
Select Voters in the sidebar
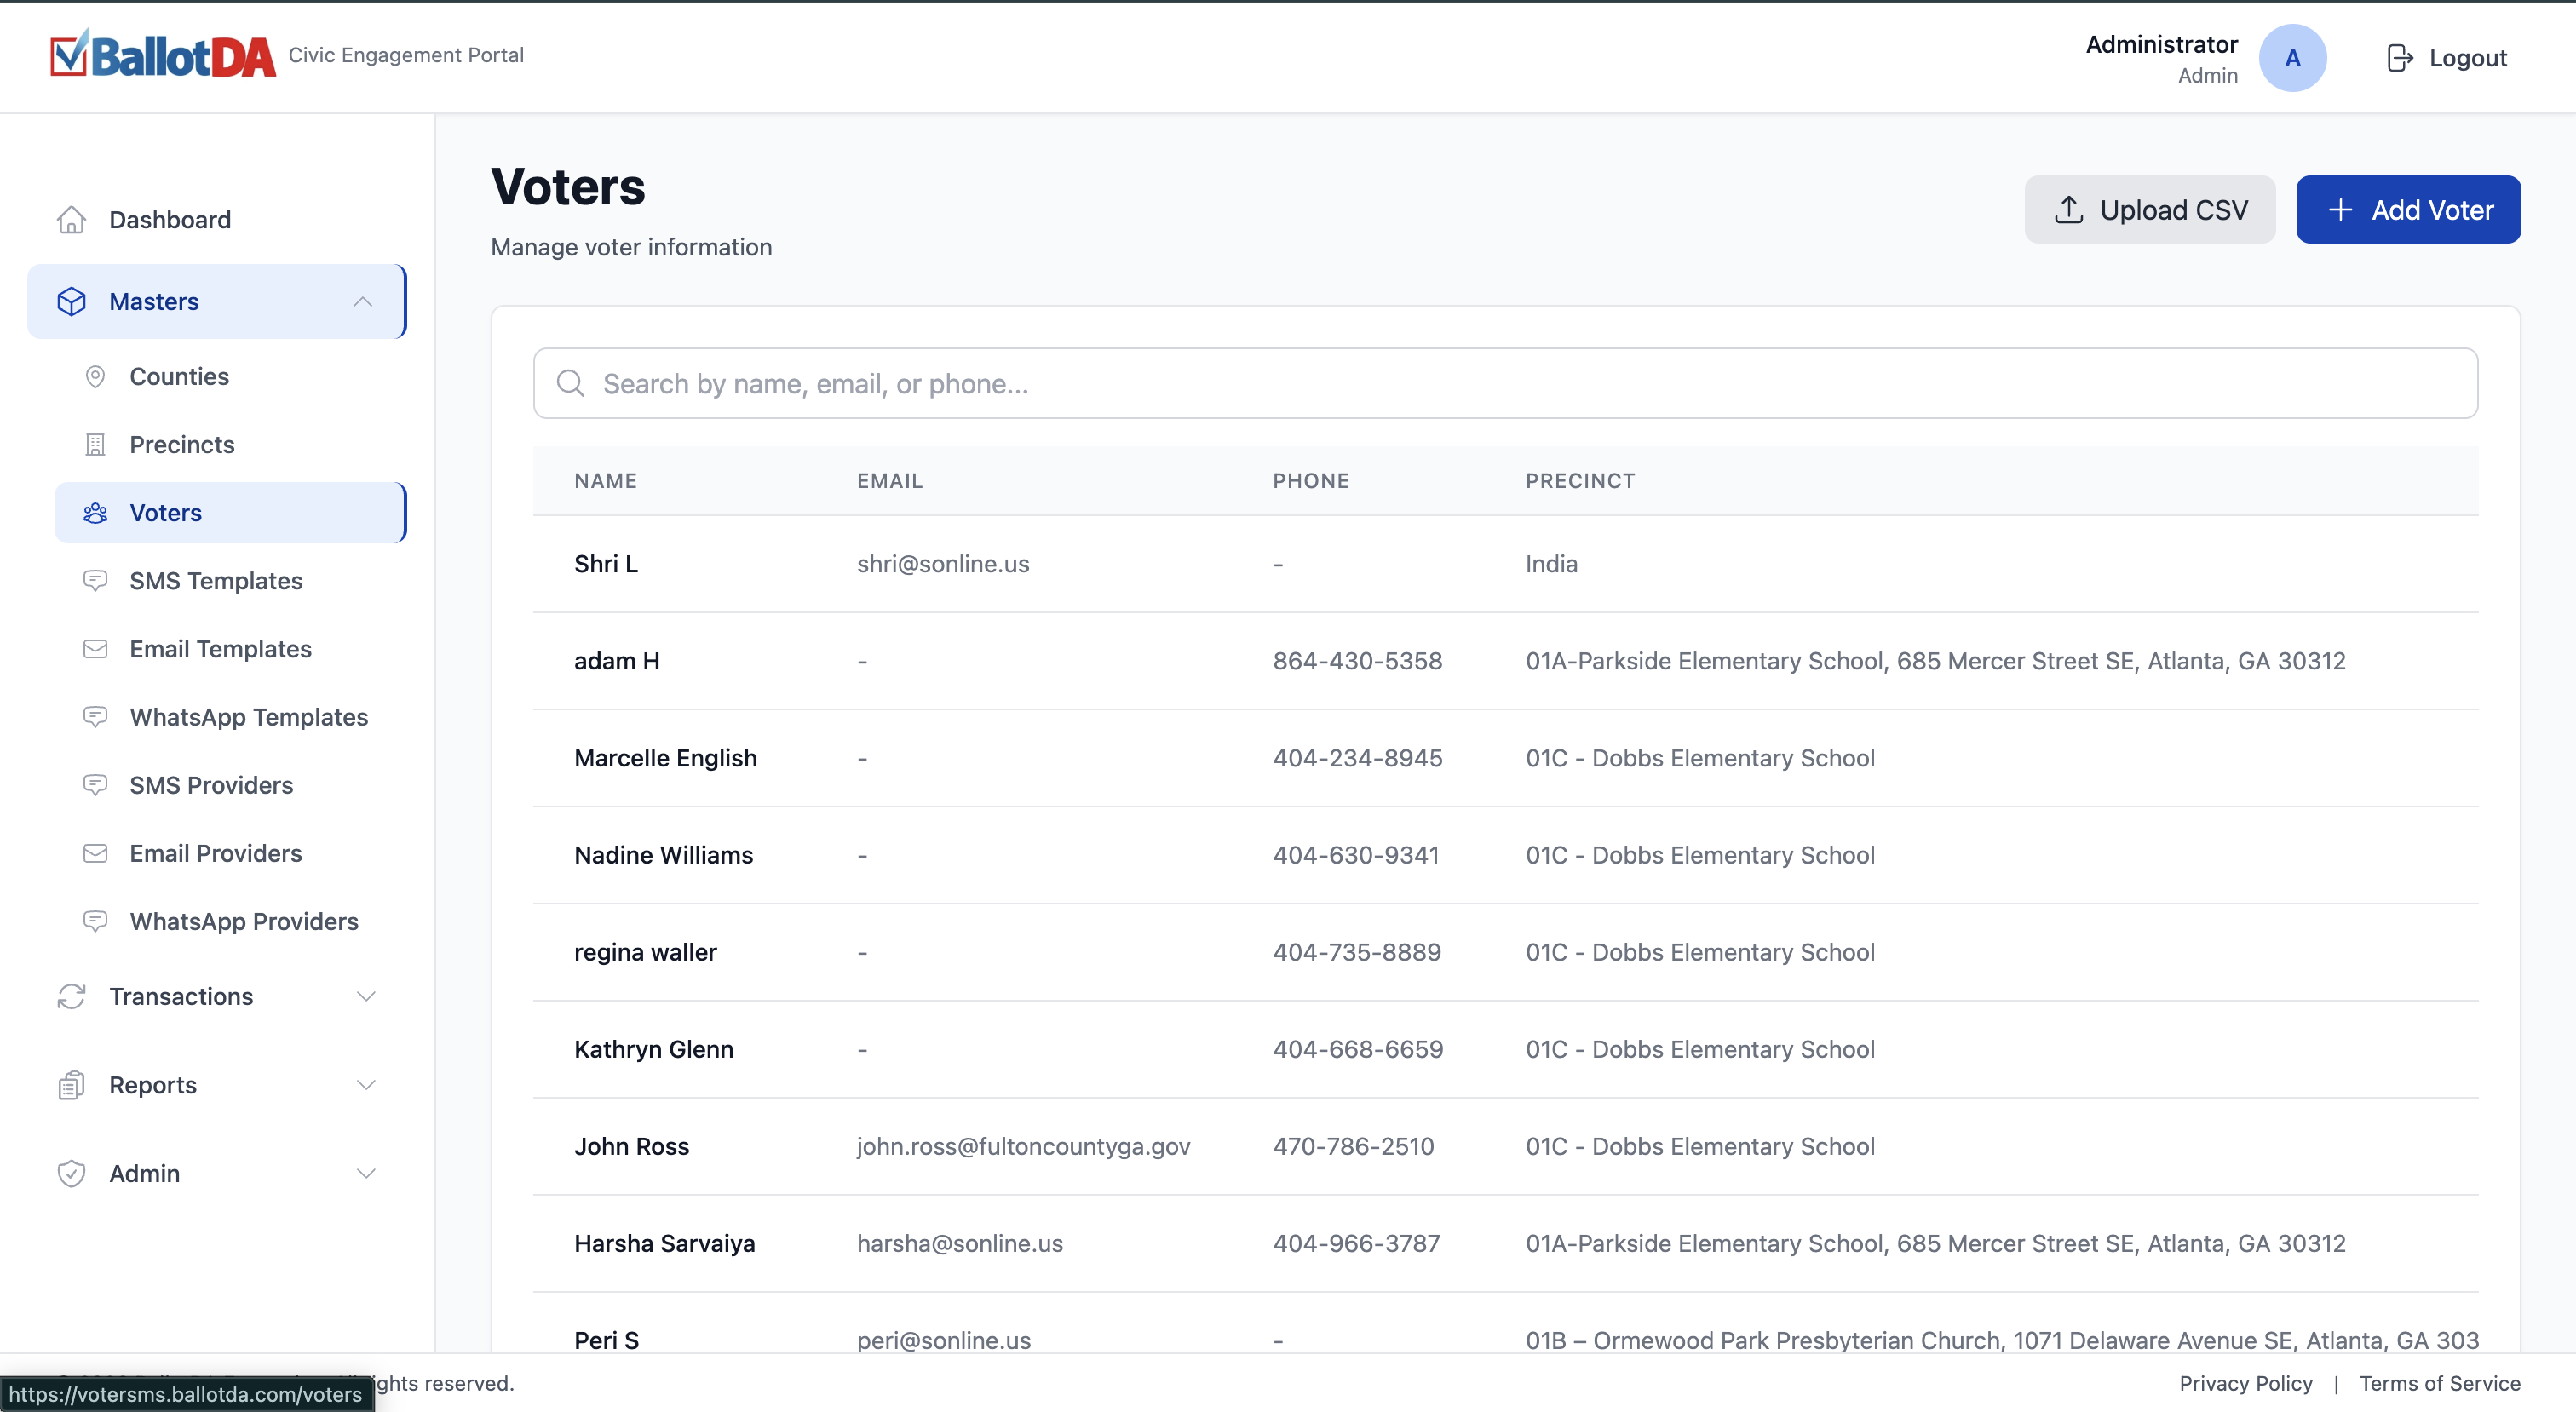(230, 512)
